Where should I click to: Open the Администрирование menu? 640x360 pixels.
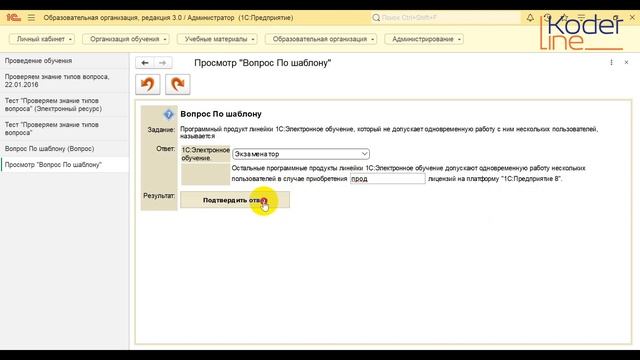click(x=424, y=39)
